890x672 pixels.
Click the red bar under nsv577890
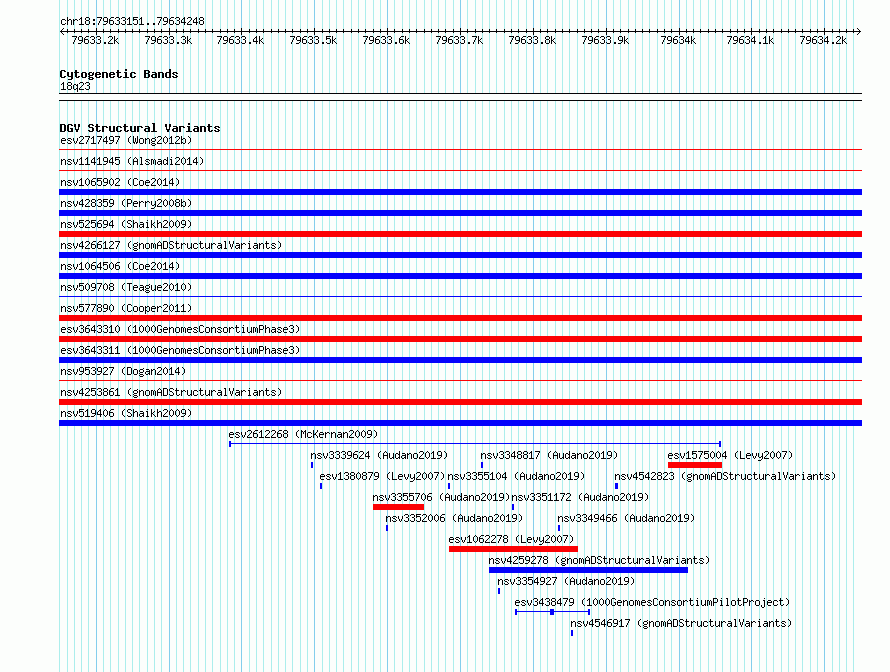coord(460,318)
